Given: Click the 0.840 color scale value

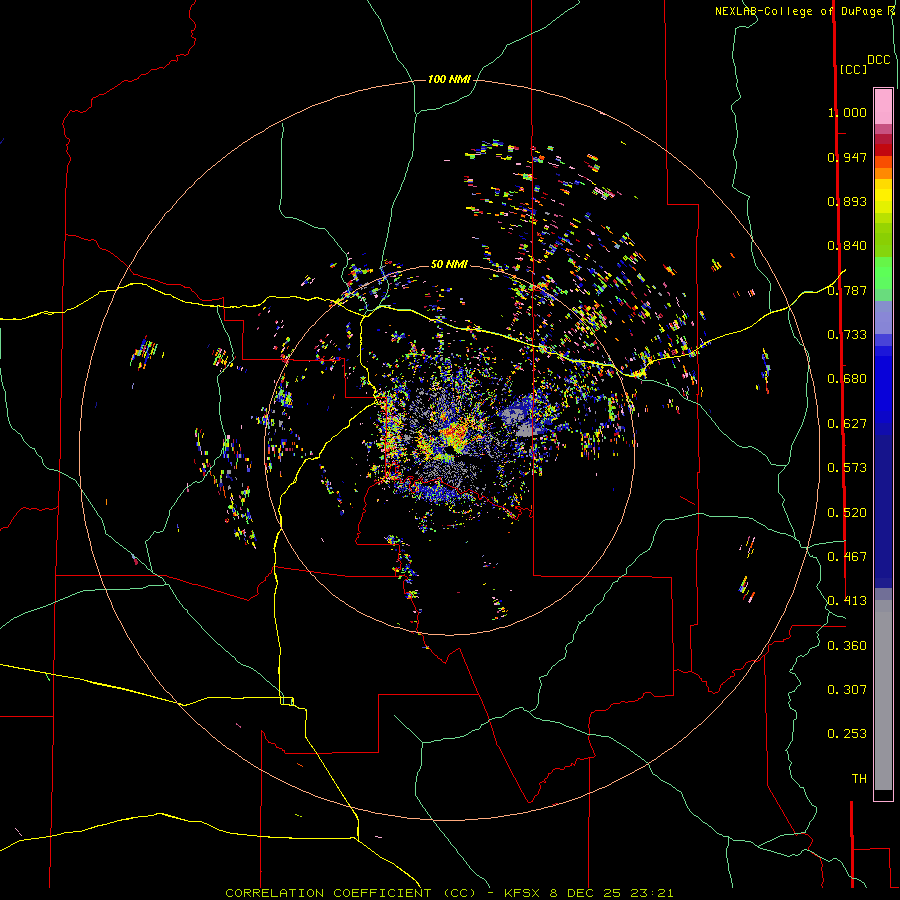Looking at the screenshot, I should point(847,246).
